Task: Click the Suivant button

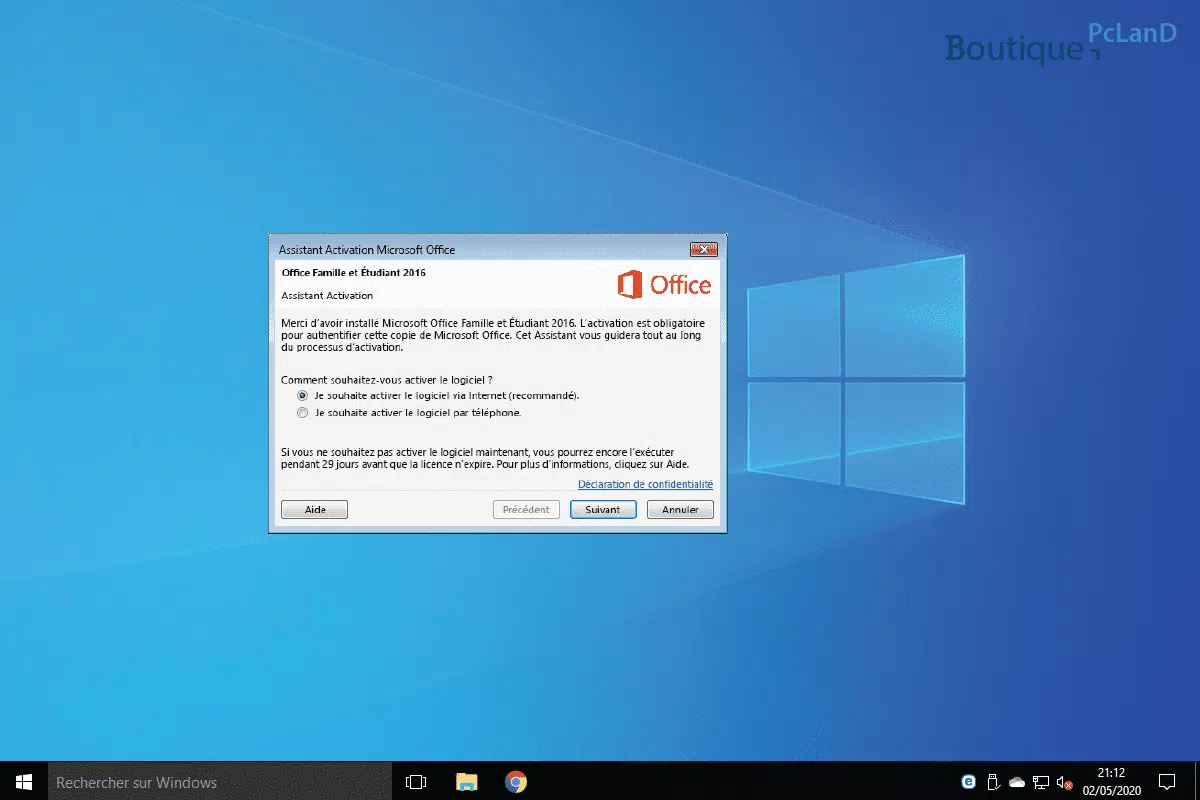Action: (x=603, y=509)
